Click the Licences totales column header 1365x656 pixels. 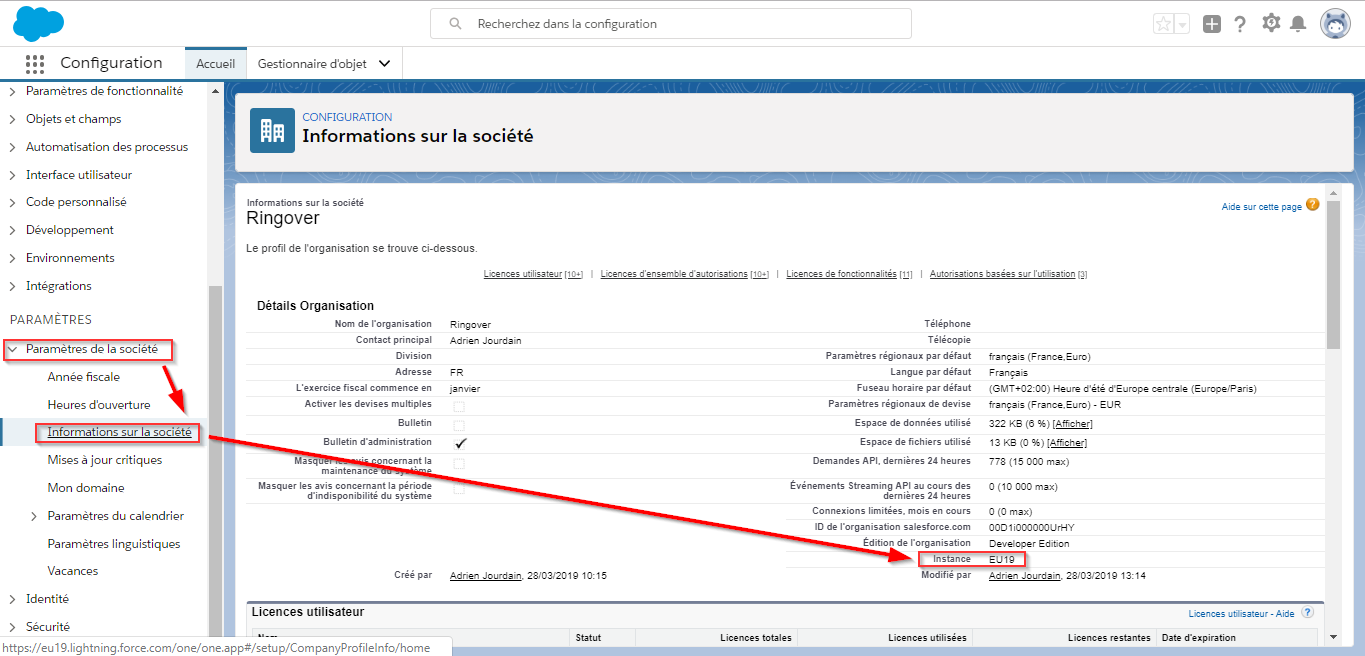coord(756,638)
